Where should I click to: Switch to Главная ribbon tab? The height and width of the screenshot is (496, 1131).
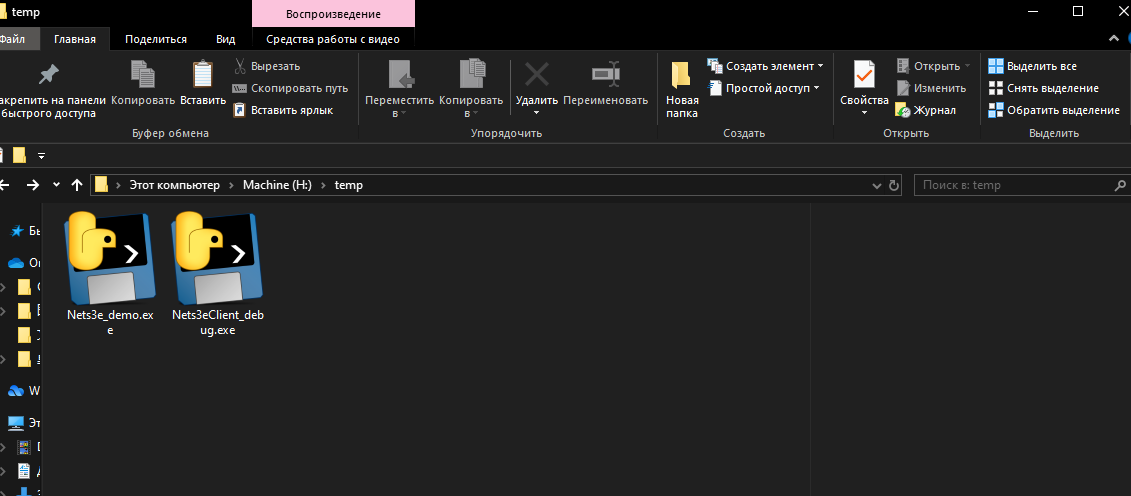pyautogui.click(x=75, y=40)
